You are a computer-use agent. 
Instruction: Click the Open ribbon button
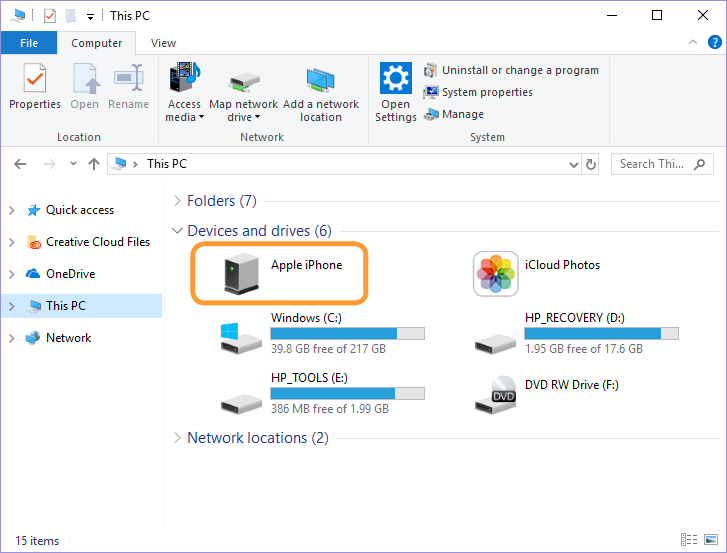tap(84, 86)
